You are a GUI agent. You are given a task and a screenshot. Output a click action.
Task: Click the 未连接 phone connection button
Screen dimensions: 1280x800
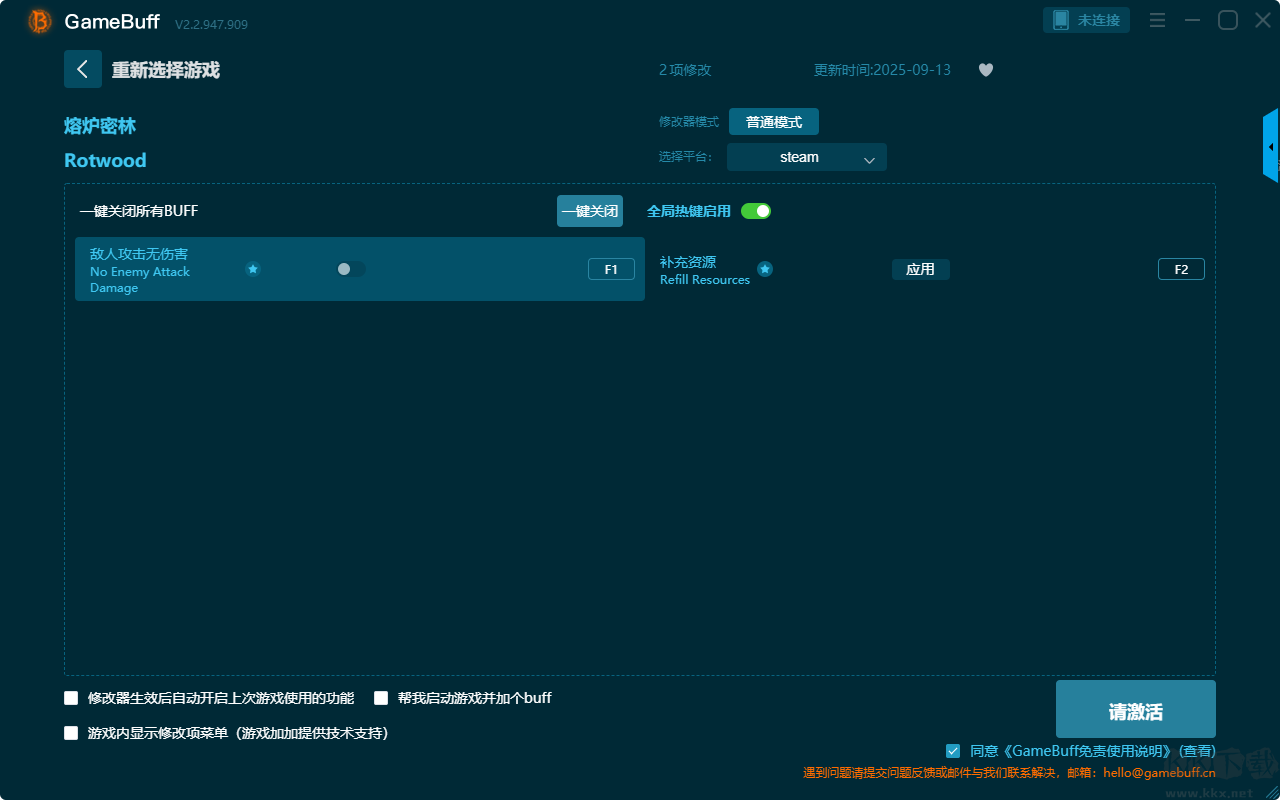tap(1087, 20)
